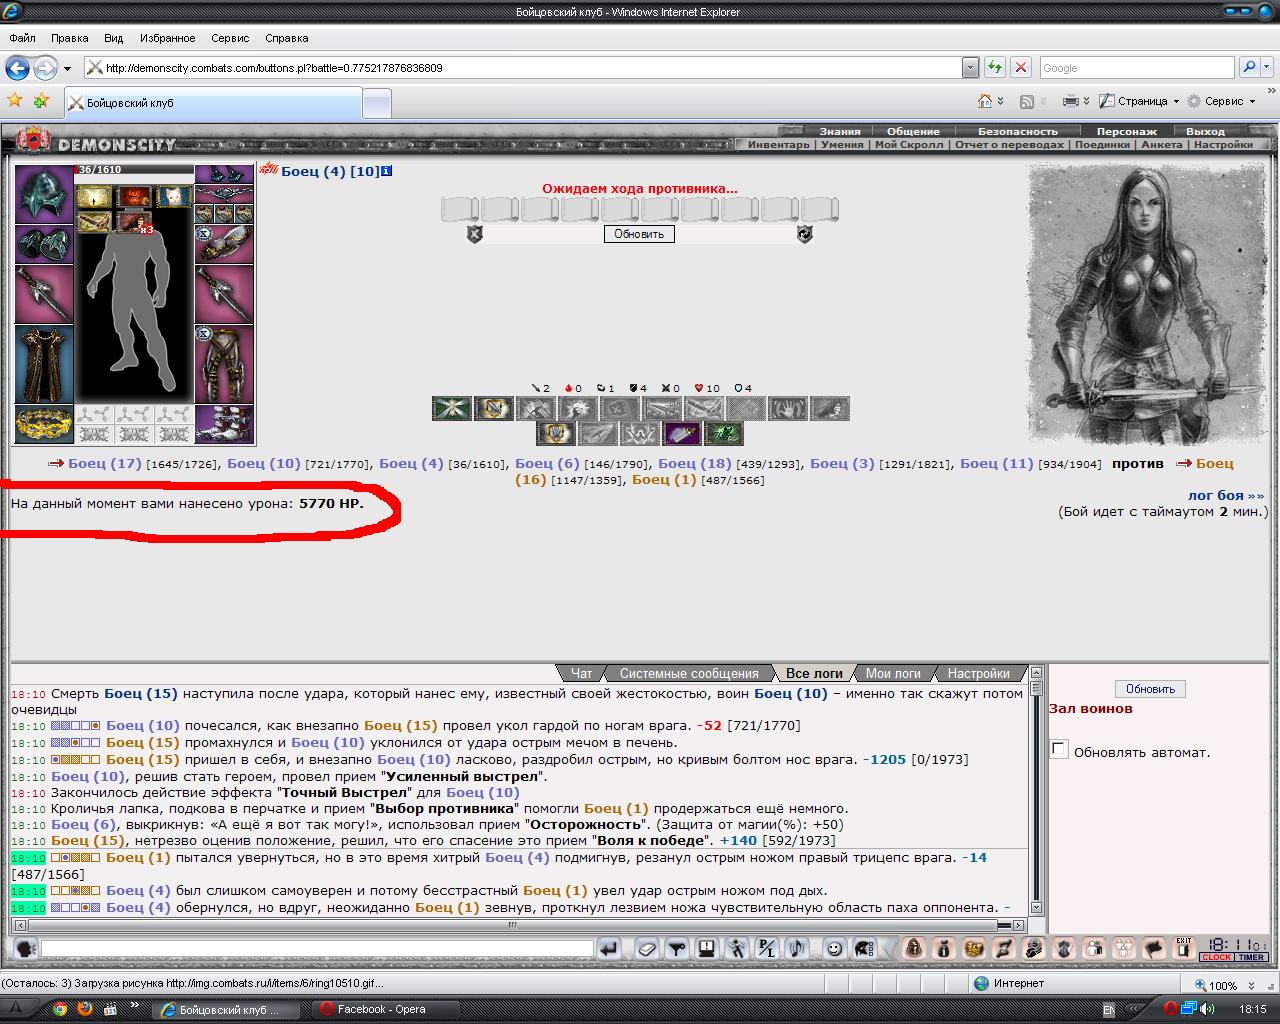Use the purple blade combat skill icon

[683, 434]
